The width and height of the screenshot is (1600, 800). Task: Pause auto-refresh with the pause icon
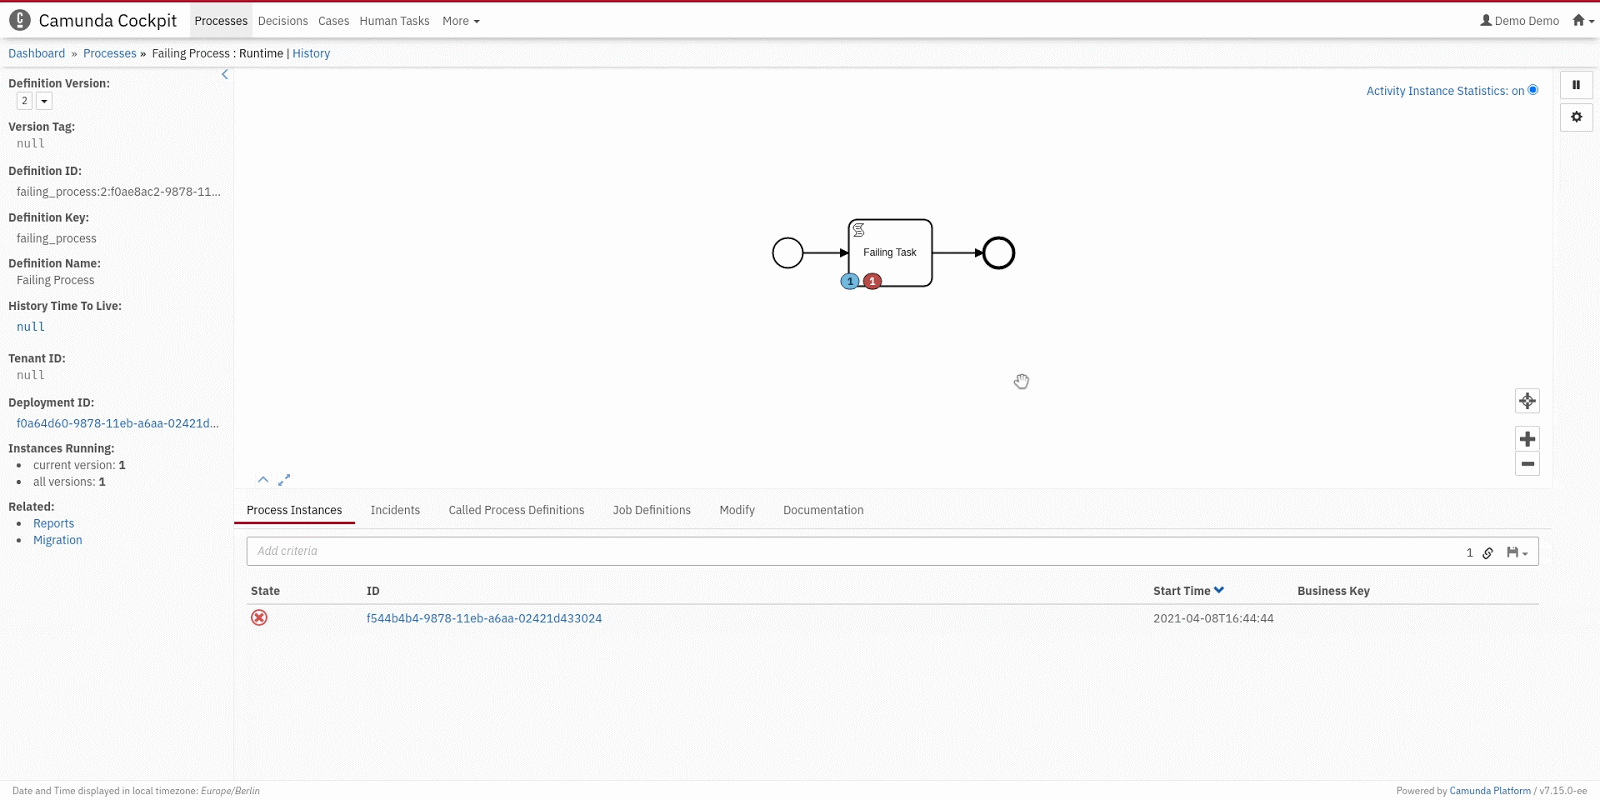[x=1576, y=85]
